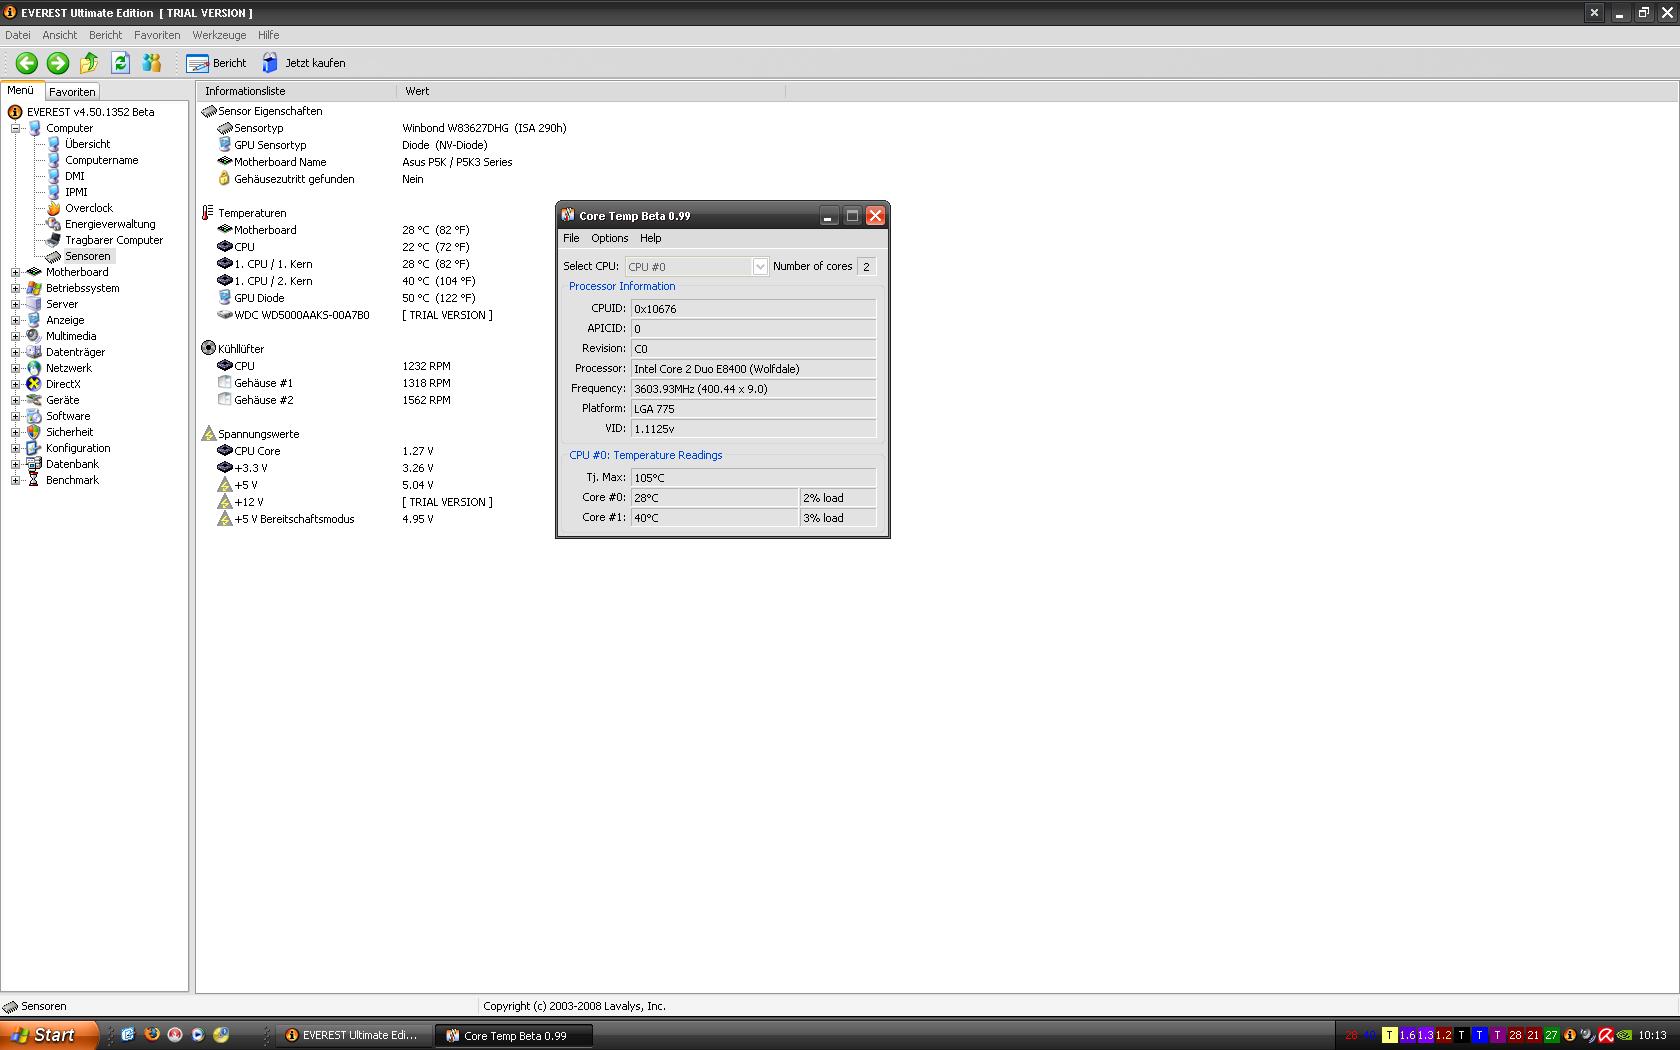Screen dimensions: 1680x1050
Task: Click the WDC WD5000AAKS-00A7B0 drive row
Action: [x=355, y=315]
